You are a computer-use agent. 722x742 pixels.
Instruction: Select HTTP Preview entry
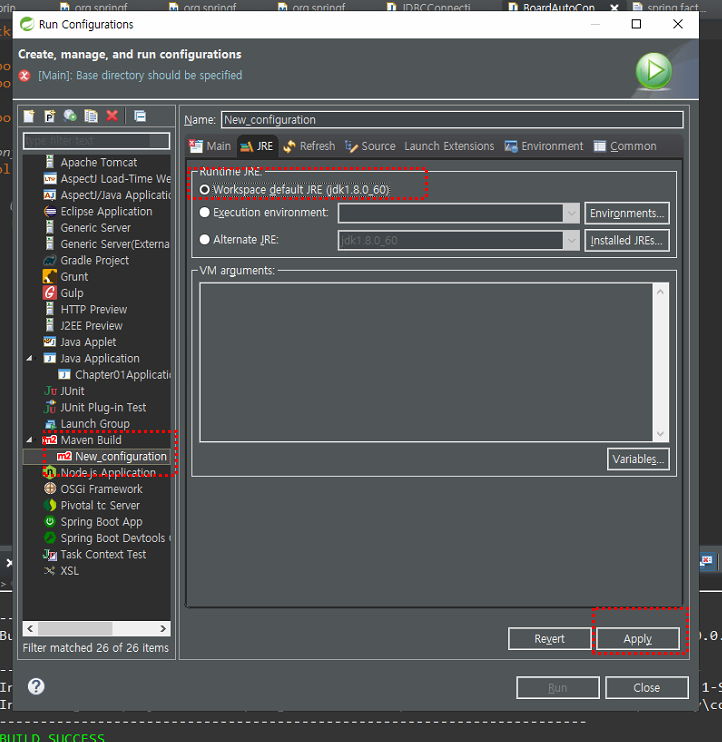point(86,309)
